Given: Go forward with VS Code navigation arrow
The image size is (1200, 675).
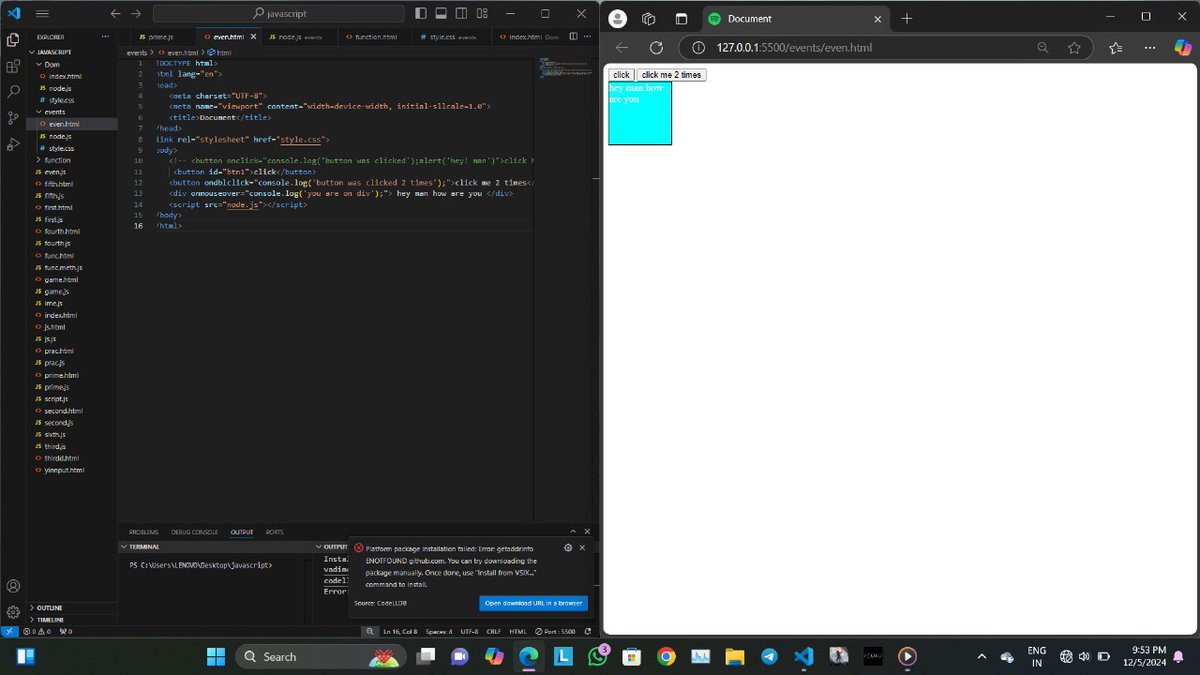Looking at the screenshot, I should 136,14.
